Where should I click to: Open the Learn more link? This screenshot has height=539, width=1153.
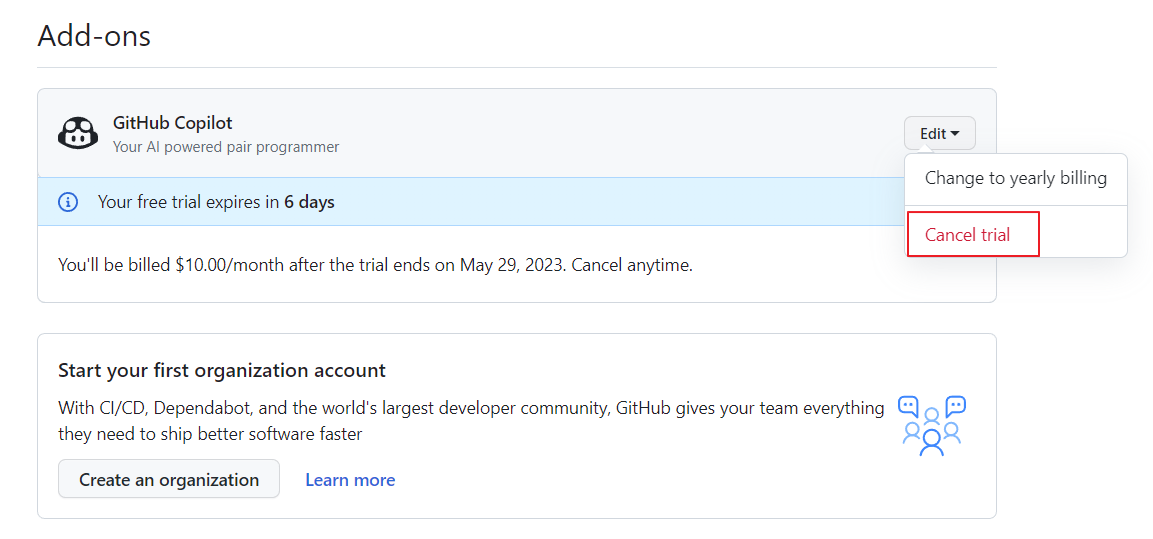pos(350,480)
